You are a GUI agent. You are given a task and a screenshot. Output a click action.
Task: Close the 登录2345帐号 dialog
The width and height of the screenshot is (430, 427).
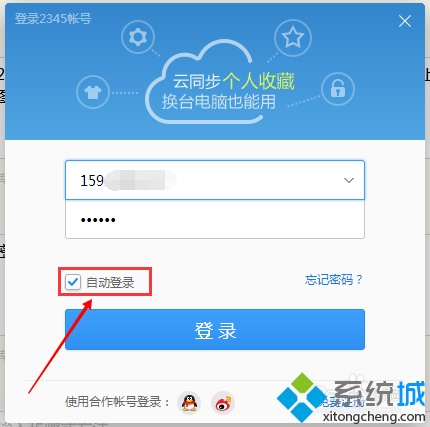[405, 21]
